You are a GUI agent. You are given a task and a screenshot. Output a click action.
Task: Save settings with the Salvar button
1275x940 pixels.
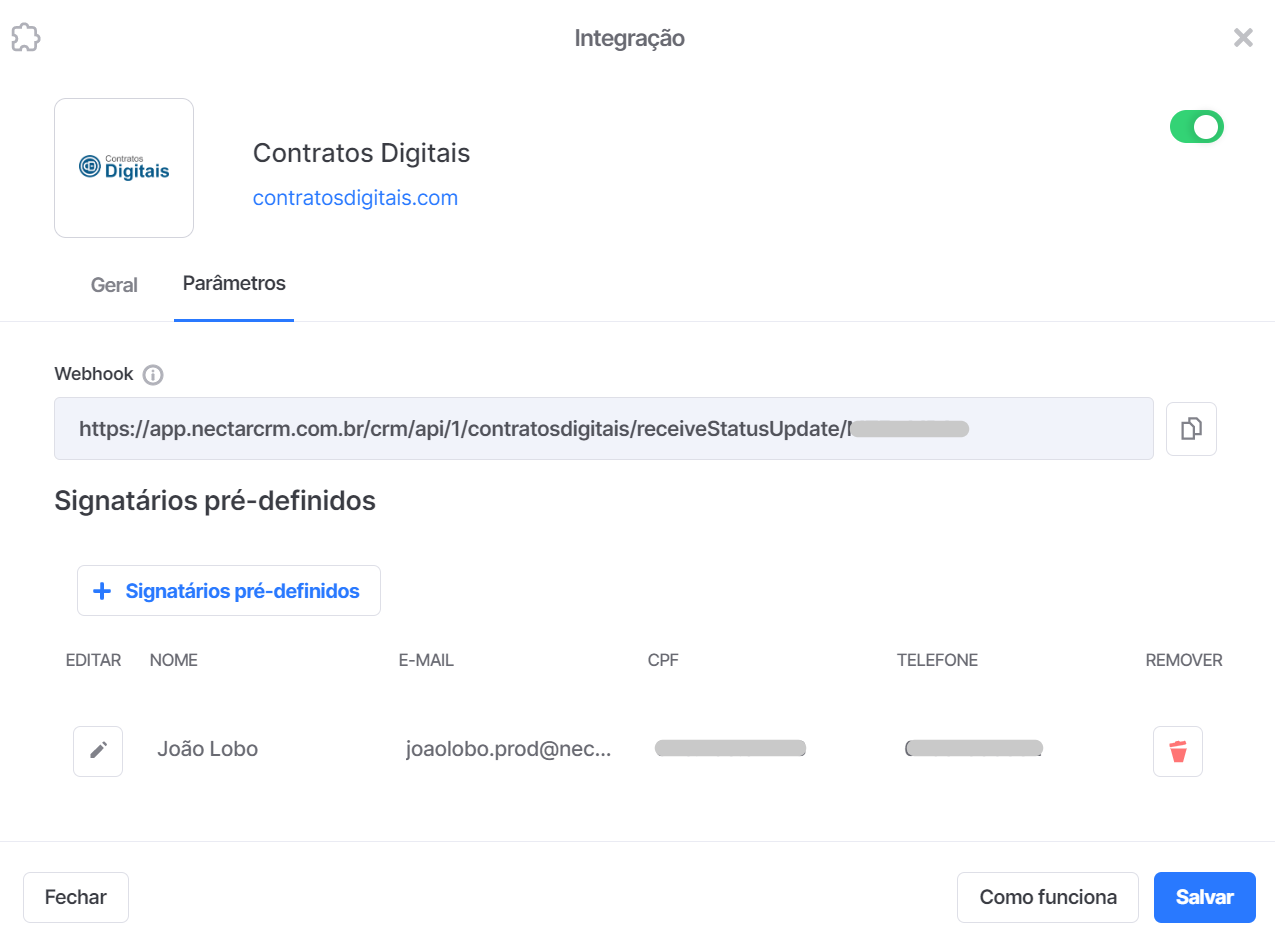click(1205, 897)
